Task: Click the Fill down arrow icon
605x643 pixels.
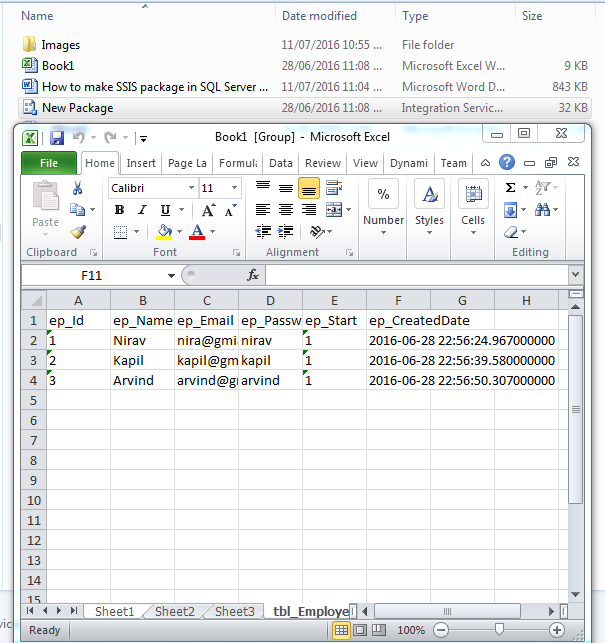Action: (x=510, y=210)
